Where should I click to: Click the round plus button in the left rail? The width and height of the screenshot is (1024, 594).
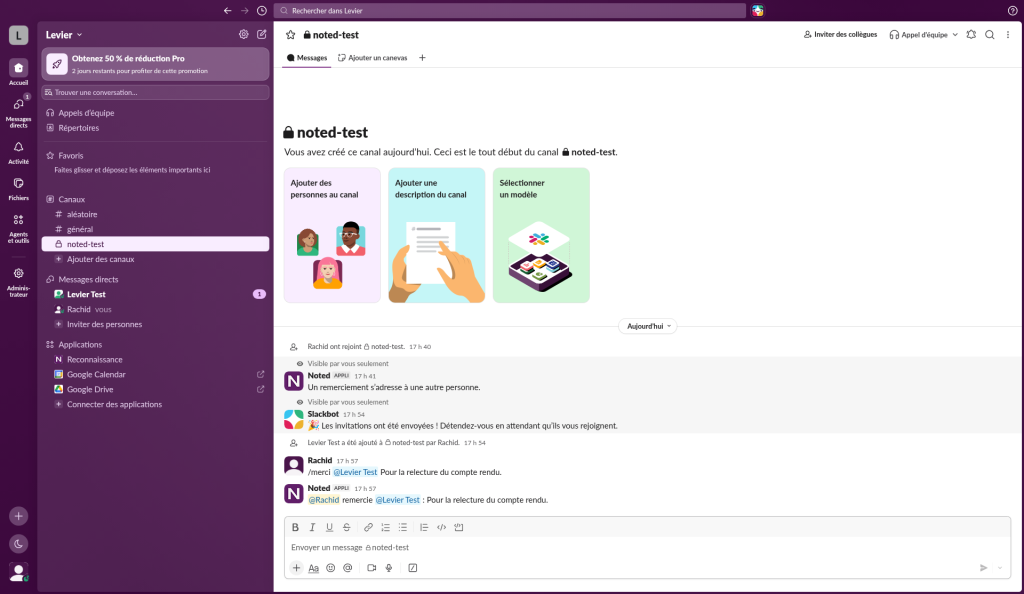tap(18, 516)
